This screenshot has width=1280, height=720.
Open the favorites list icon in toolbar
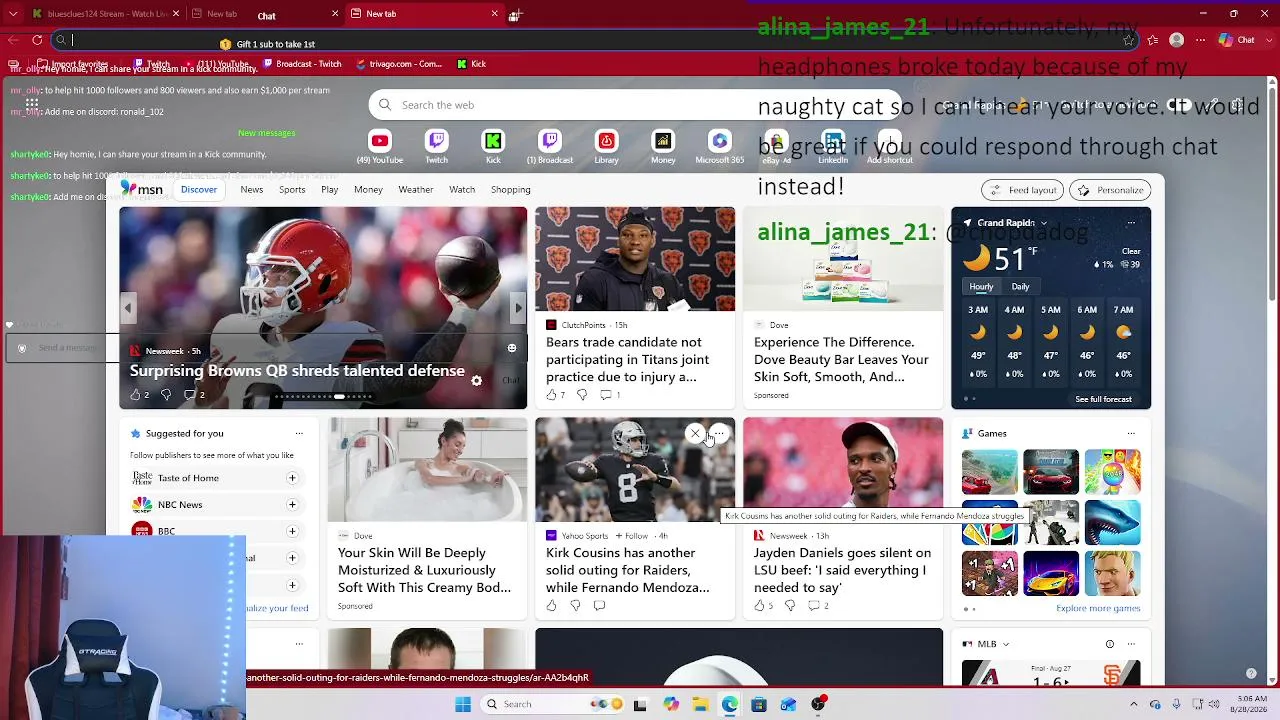click(1153, 40)
